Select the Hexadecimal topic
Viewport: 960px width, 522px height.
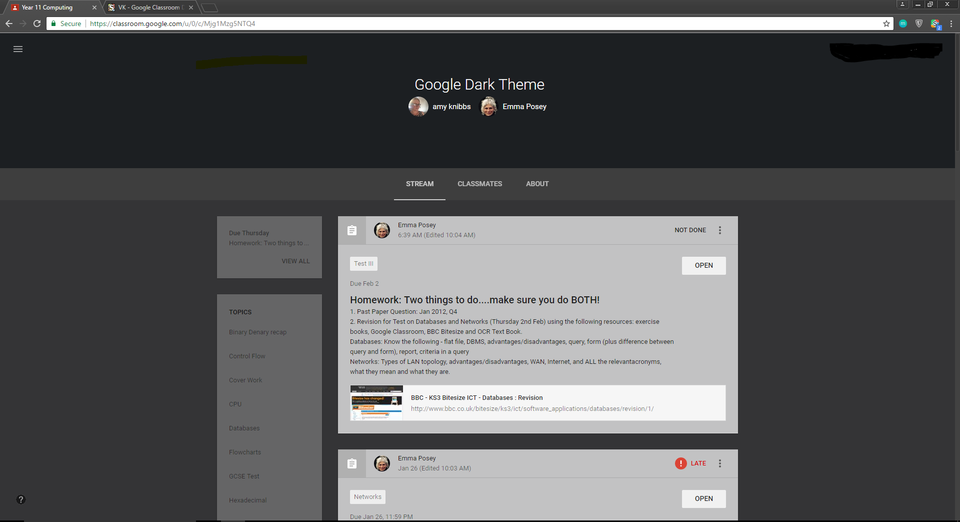point(247,500)
